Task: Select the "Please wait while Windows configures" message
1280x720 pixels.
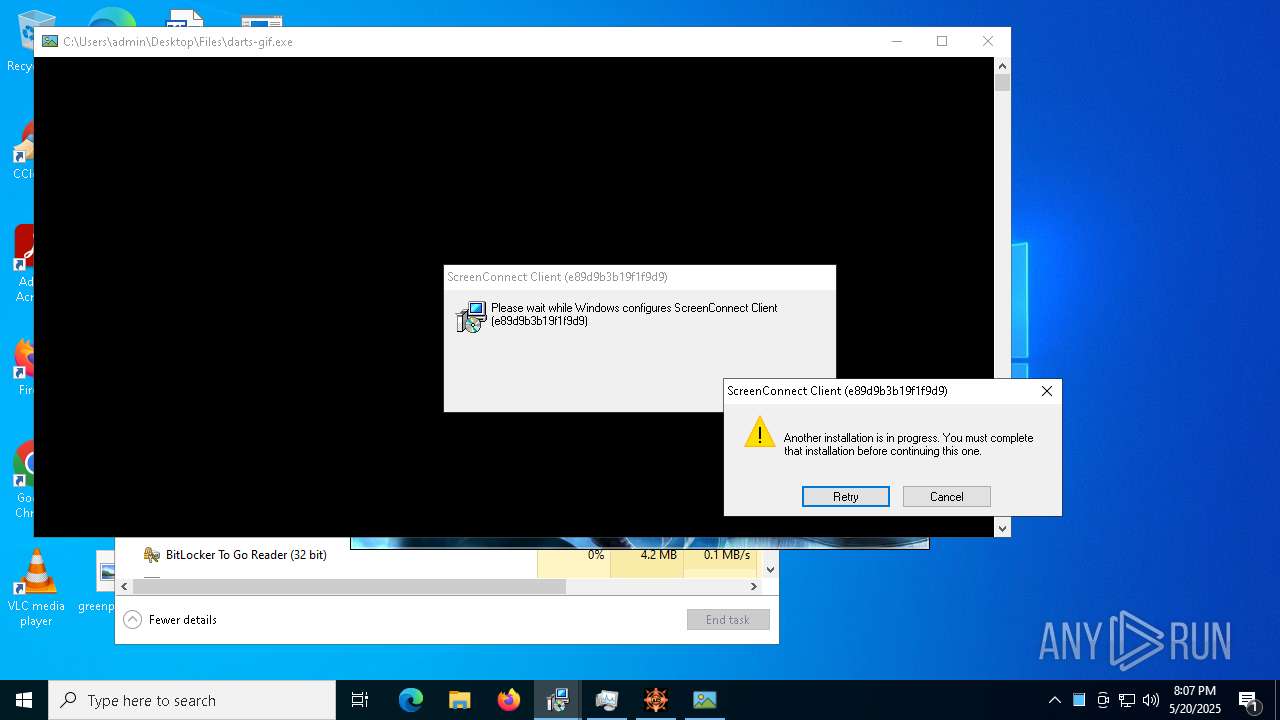Action: (634, 314)
